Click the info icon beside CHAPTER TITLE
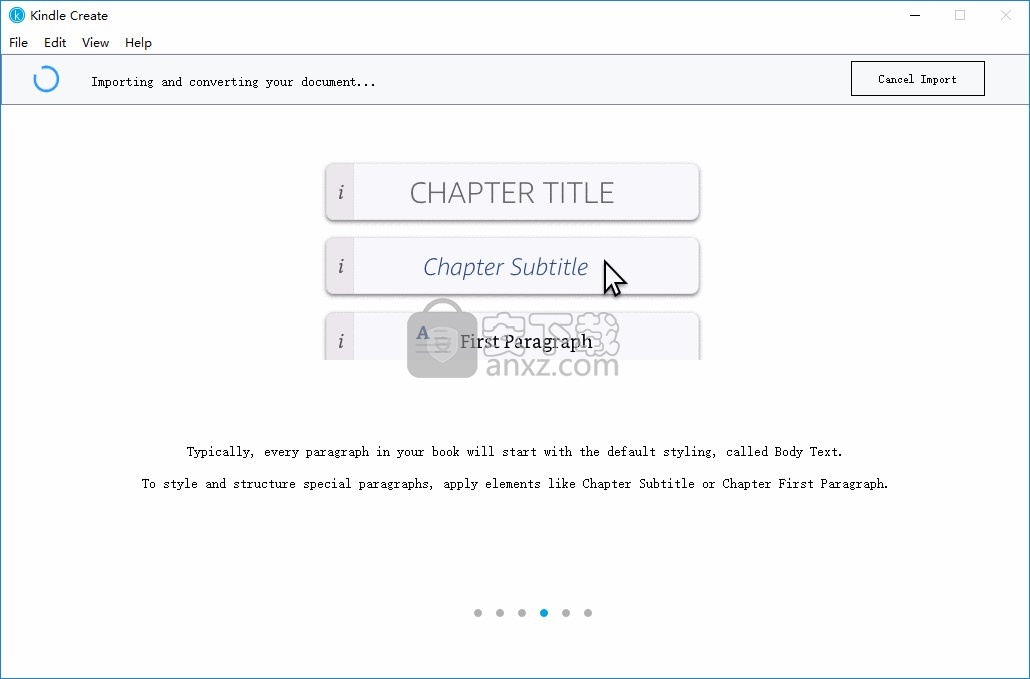1030x679 pixels. (340, 192)
